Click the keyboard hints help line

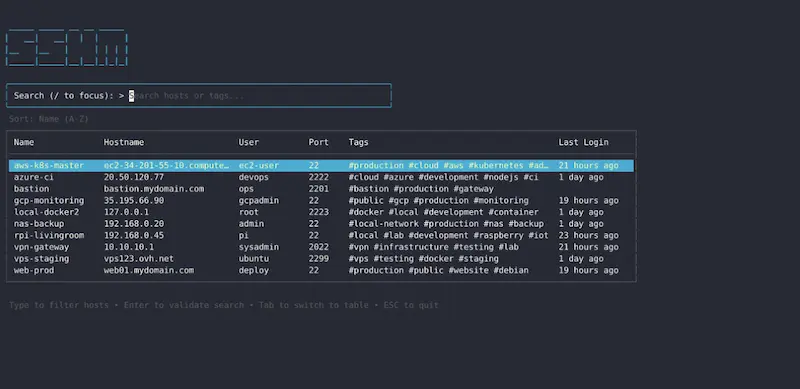223,305
